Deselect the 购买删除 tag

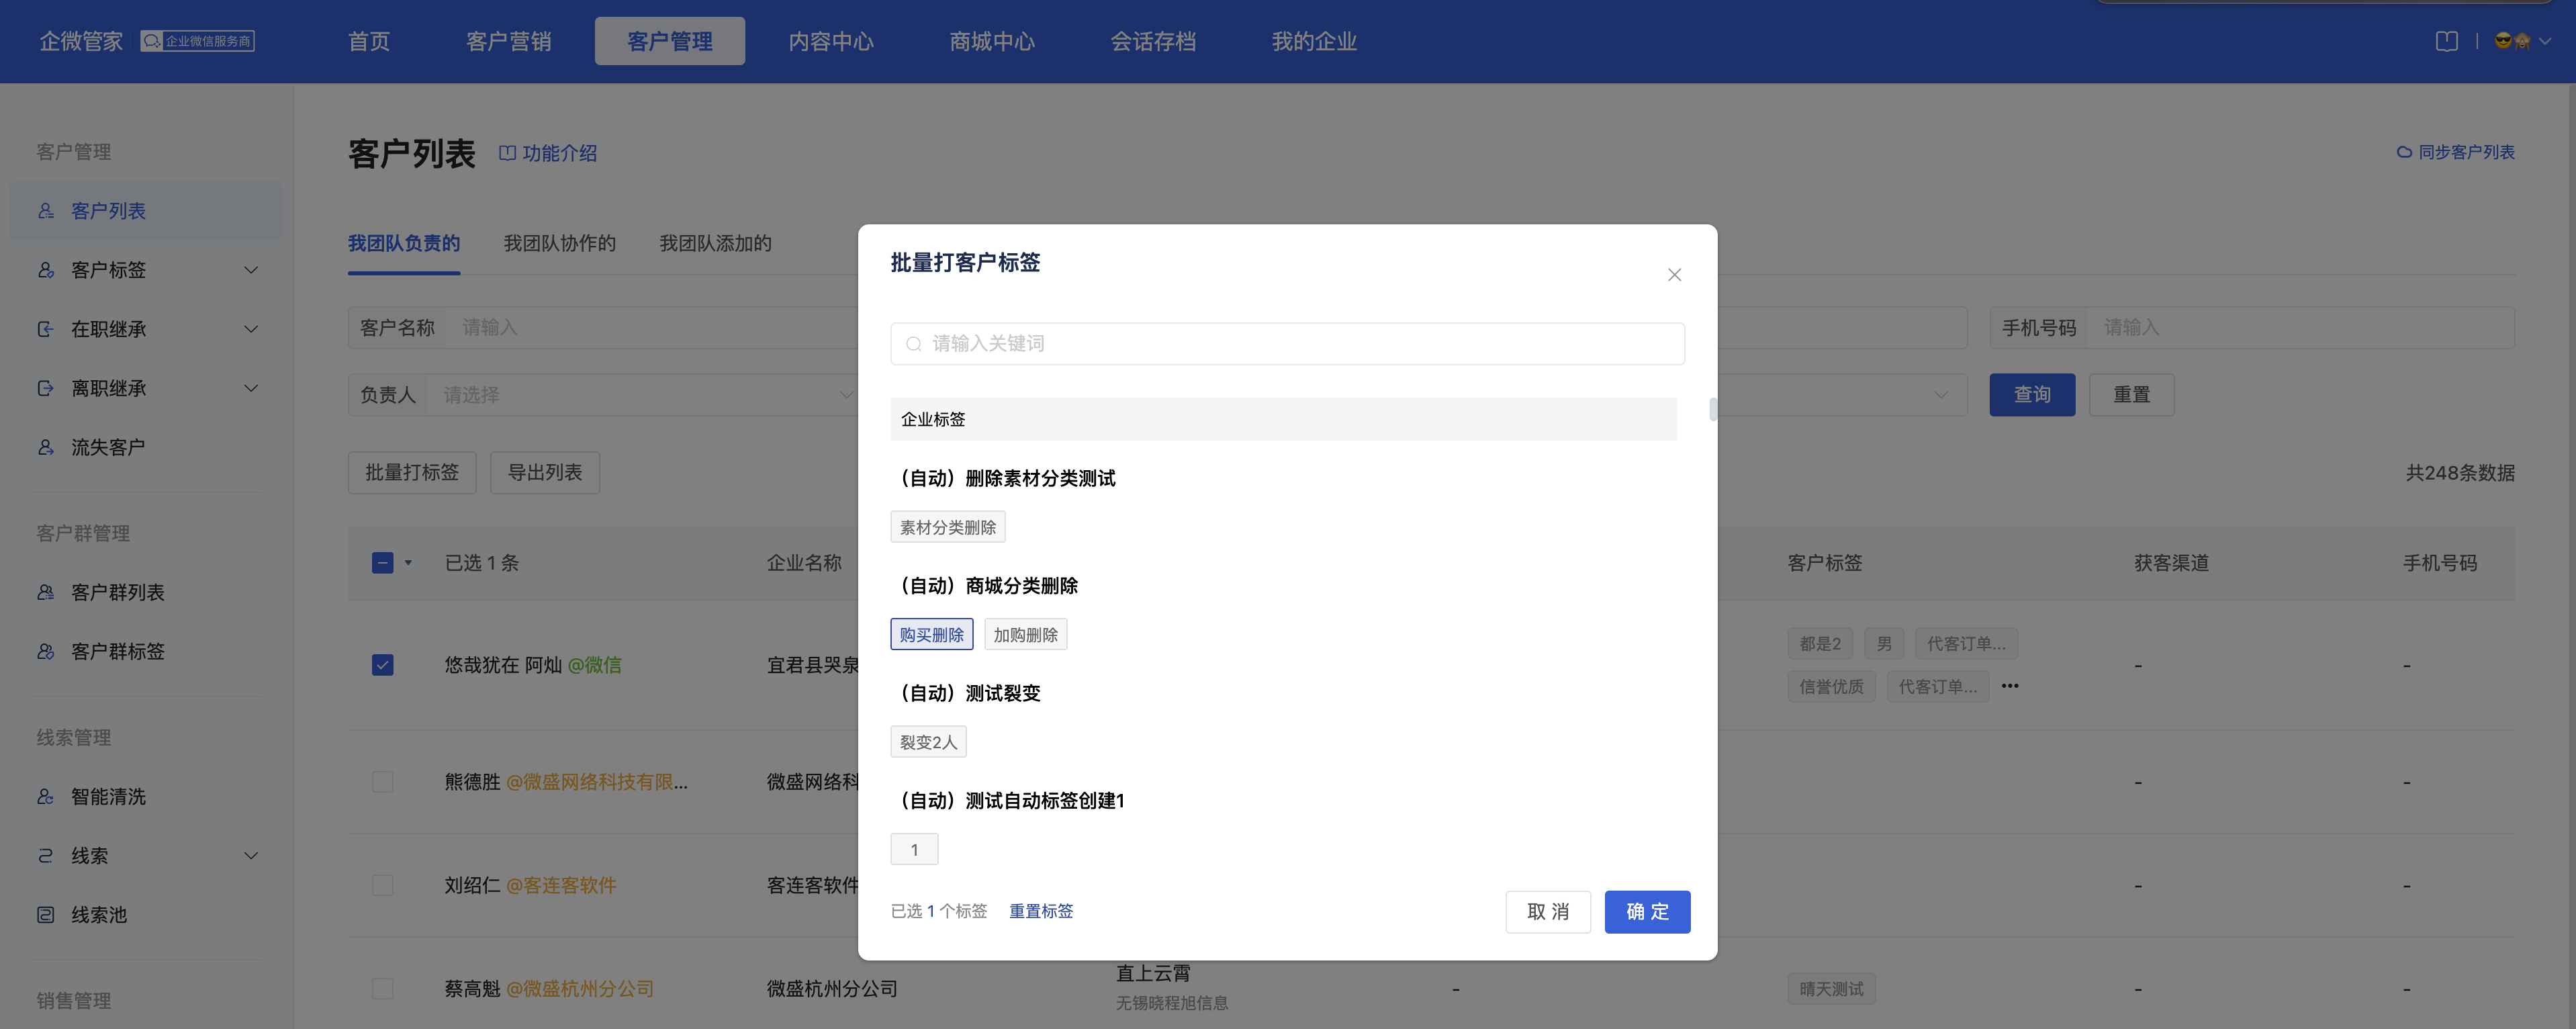tap(931, 634)
